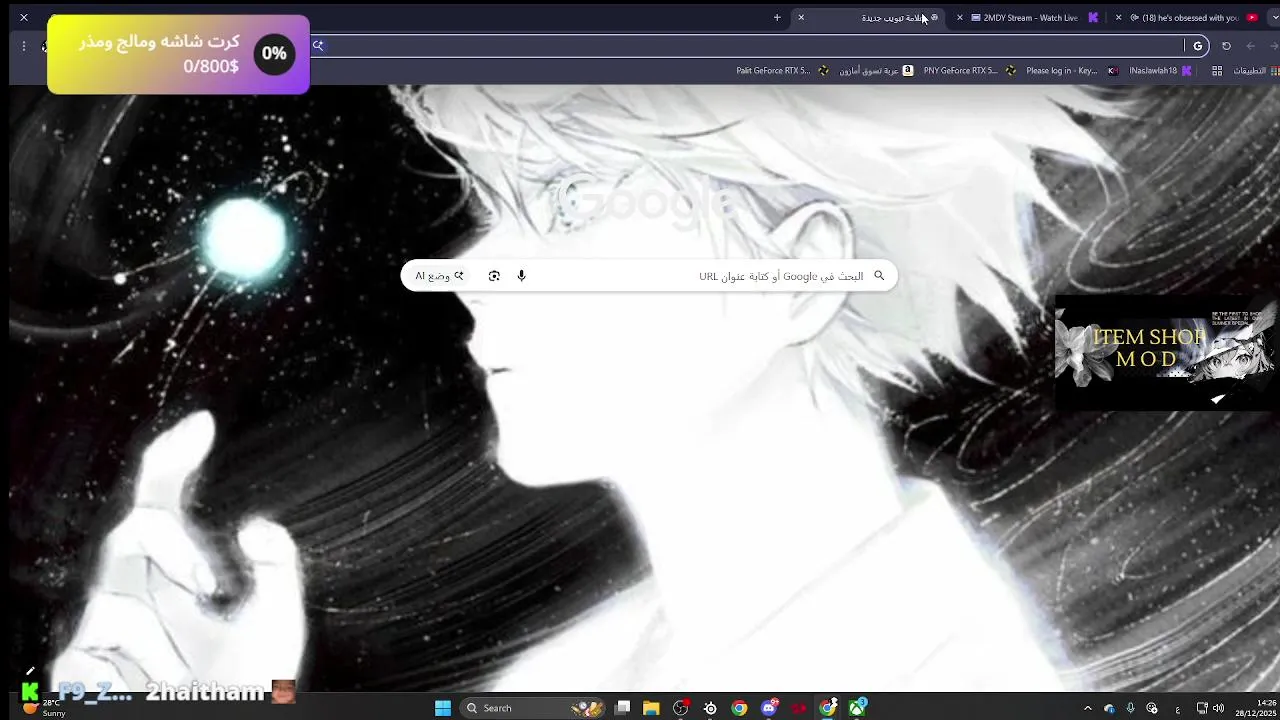
Task: Open OBS Studio taskbar icon
Action: 681,708
